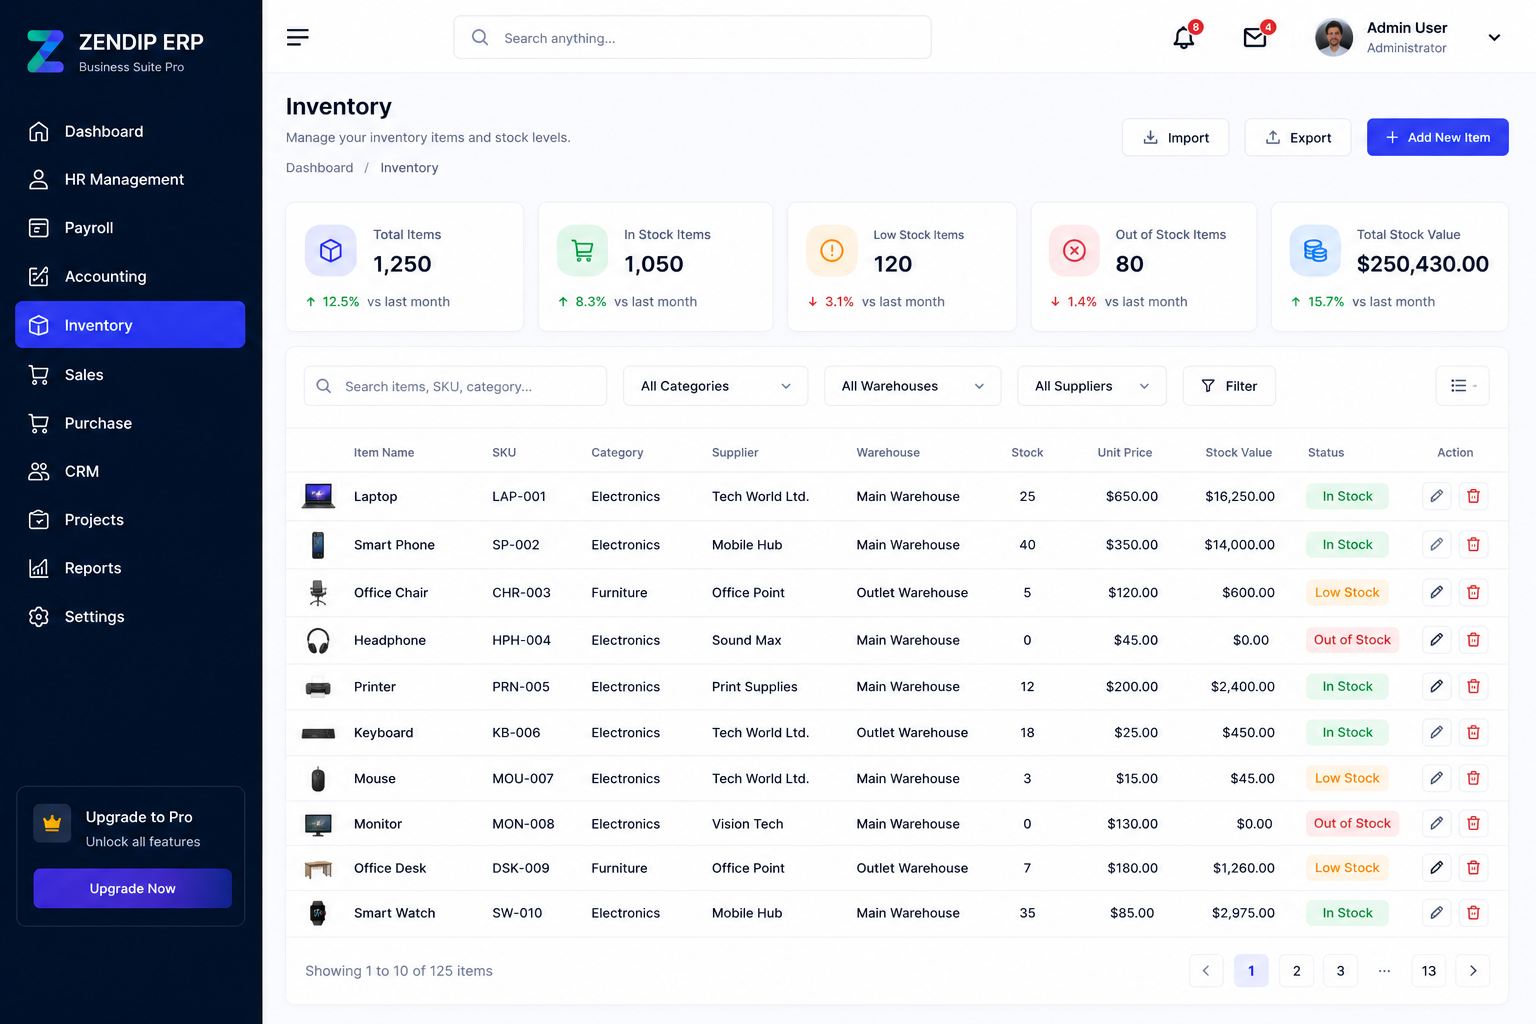
Task: Open the notifications bell
Action: [x=1184, y=38]
